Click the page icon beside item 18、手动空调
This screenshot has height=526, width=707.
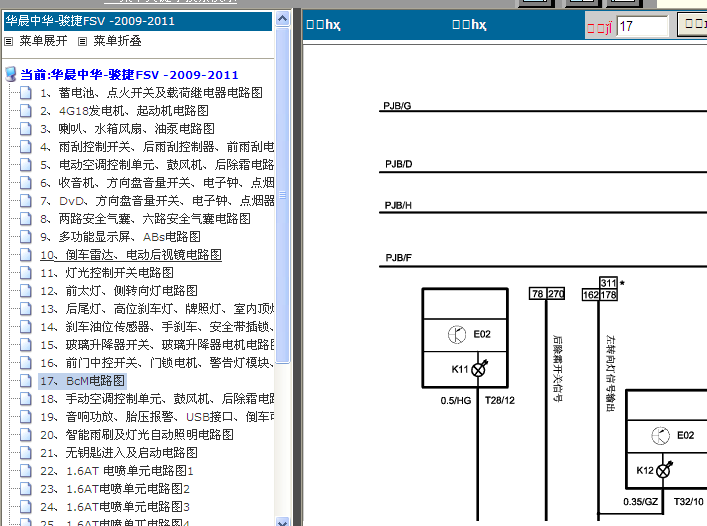pos(26,399)
